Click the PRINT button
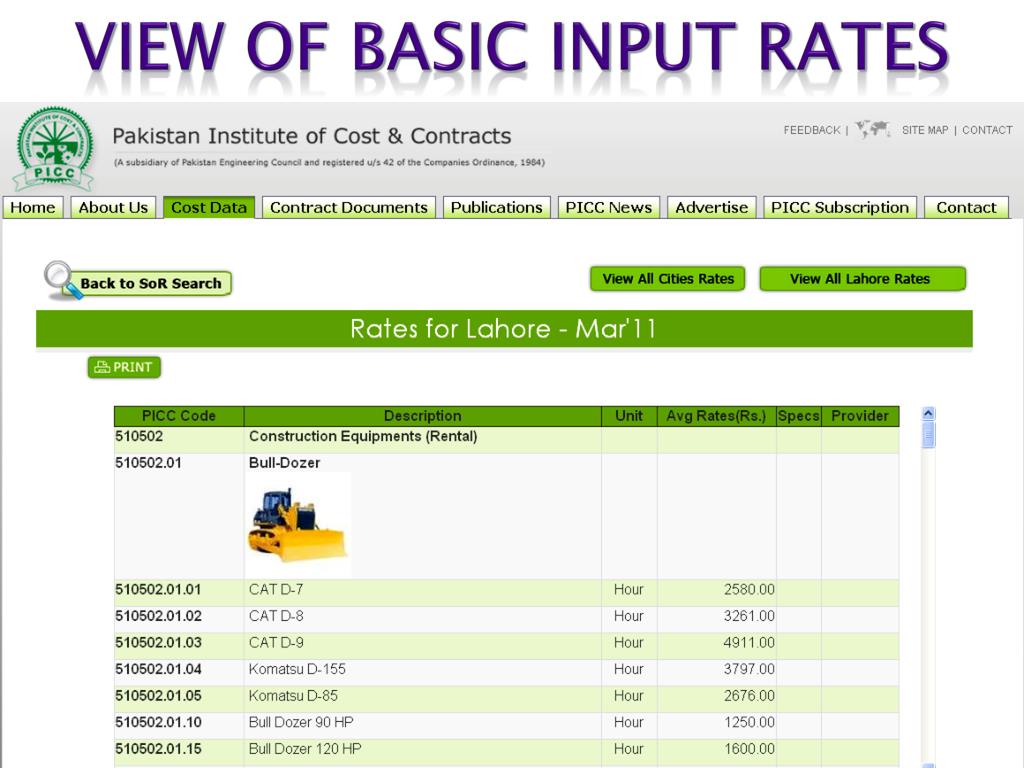Image resolution: width=1024 pixels, height=768 pixels. 124,367
